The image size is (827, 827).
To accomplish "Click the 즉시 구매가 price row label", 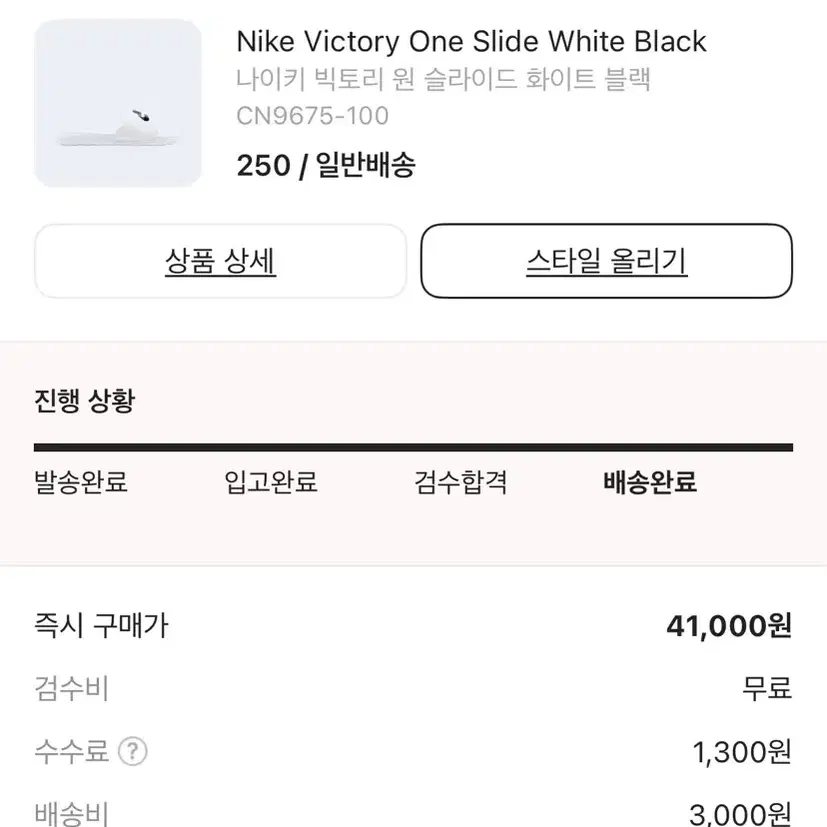I will [101, 626].
